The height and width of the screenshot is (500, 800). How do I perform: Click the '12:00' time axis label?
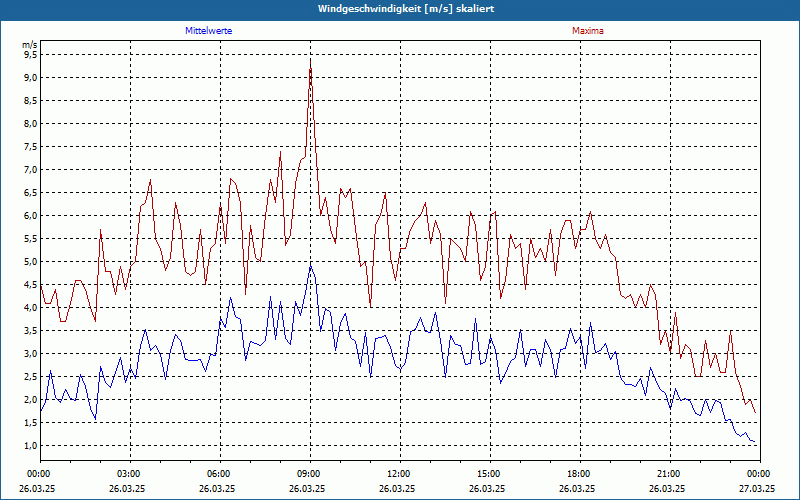401,474
